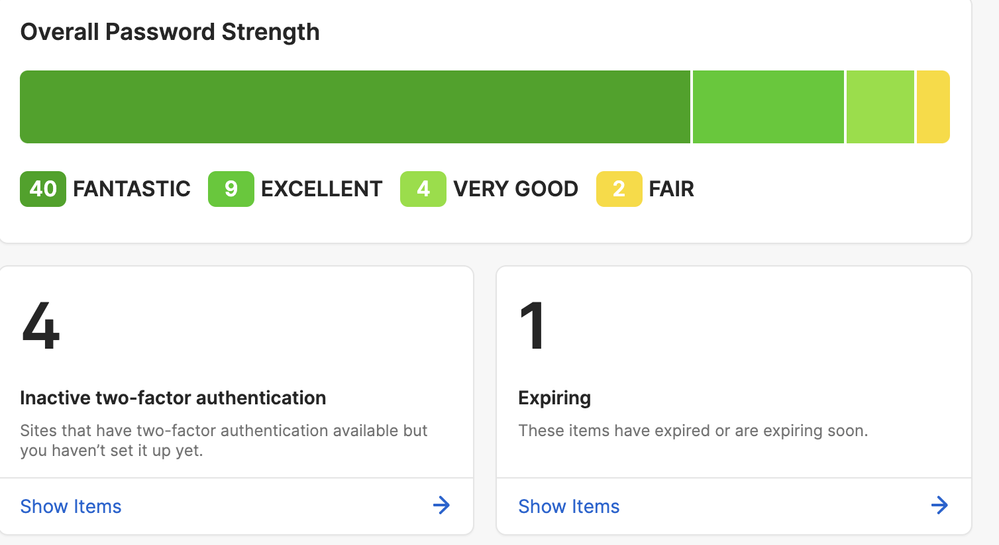Click the green badge showing 40
The image size is (999, 545).
pos(43,189)
